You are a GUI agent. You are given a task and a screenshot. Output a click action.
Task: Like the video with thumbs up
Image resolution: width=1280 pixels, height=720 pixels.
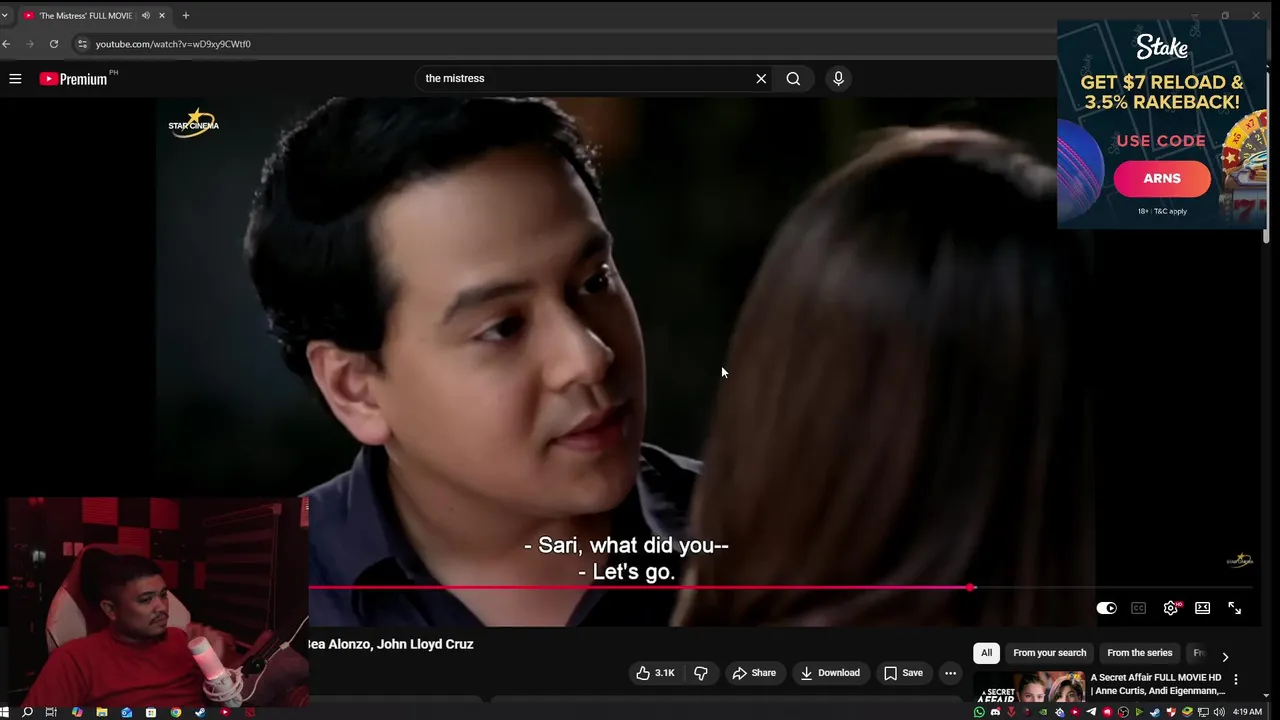655,673
